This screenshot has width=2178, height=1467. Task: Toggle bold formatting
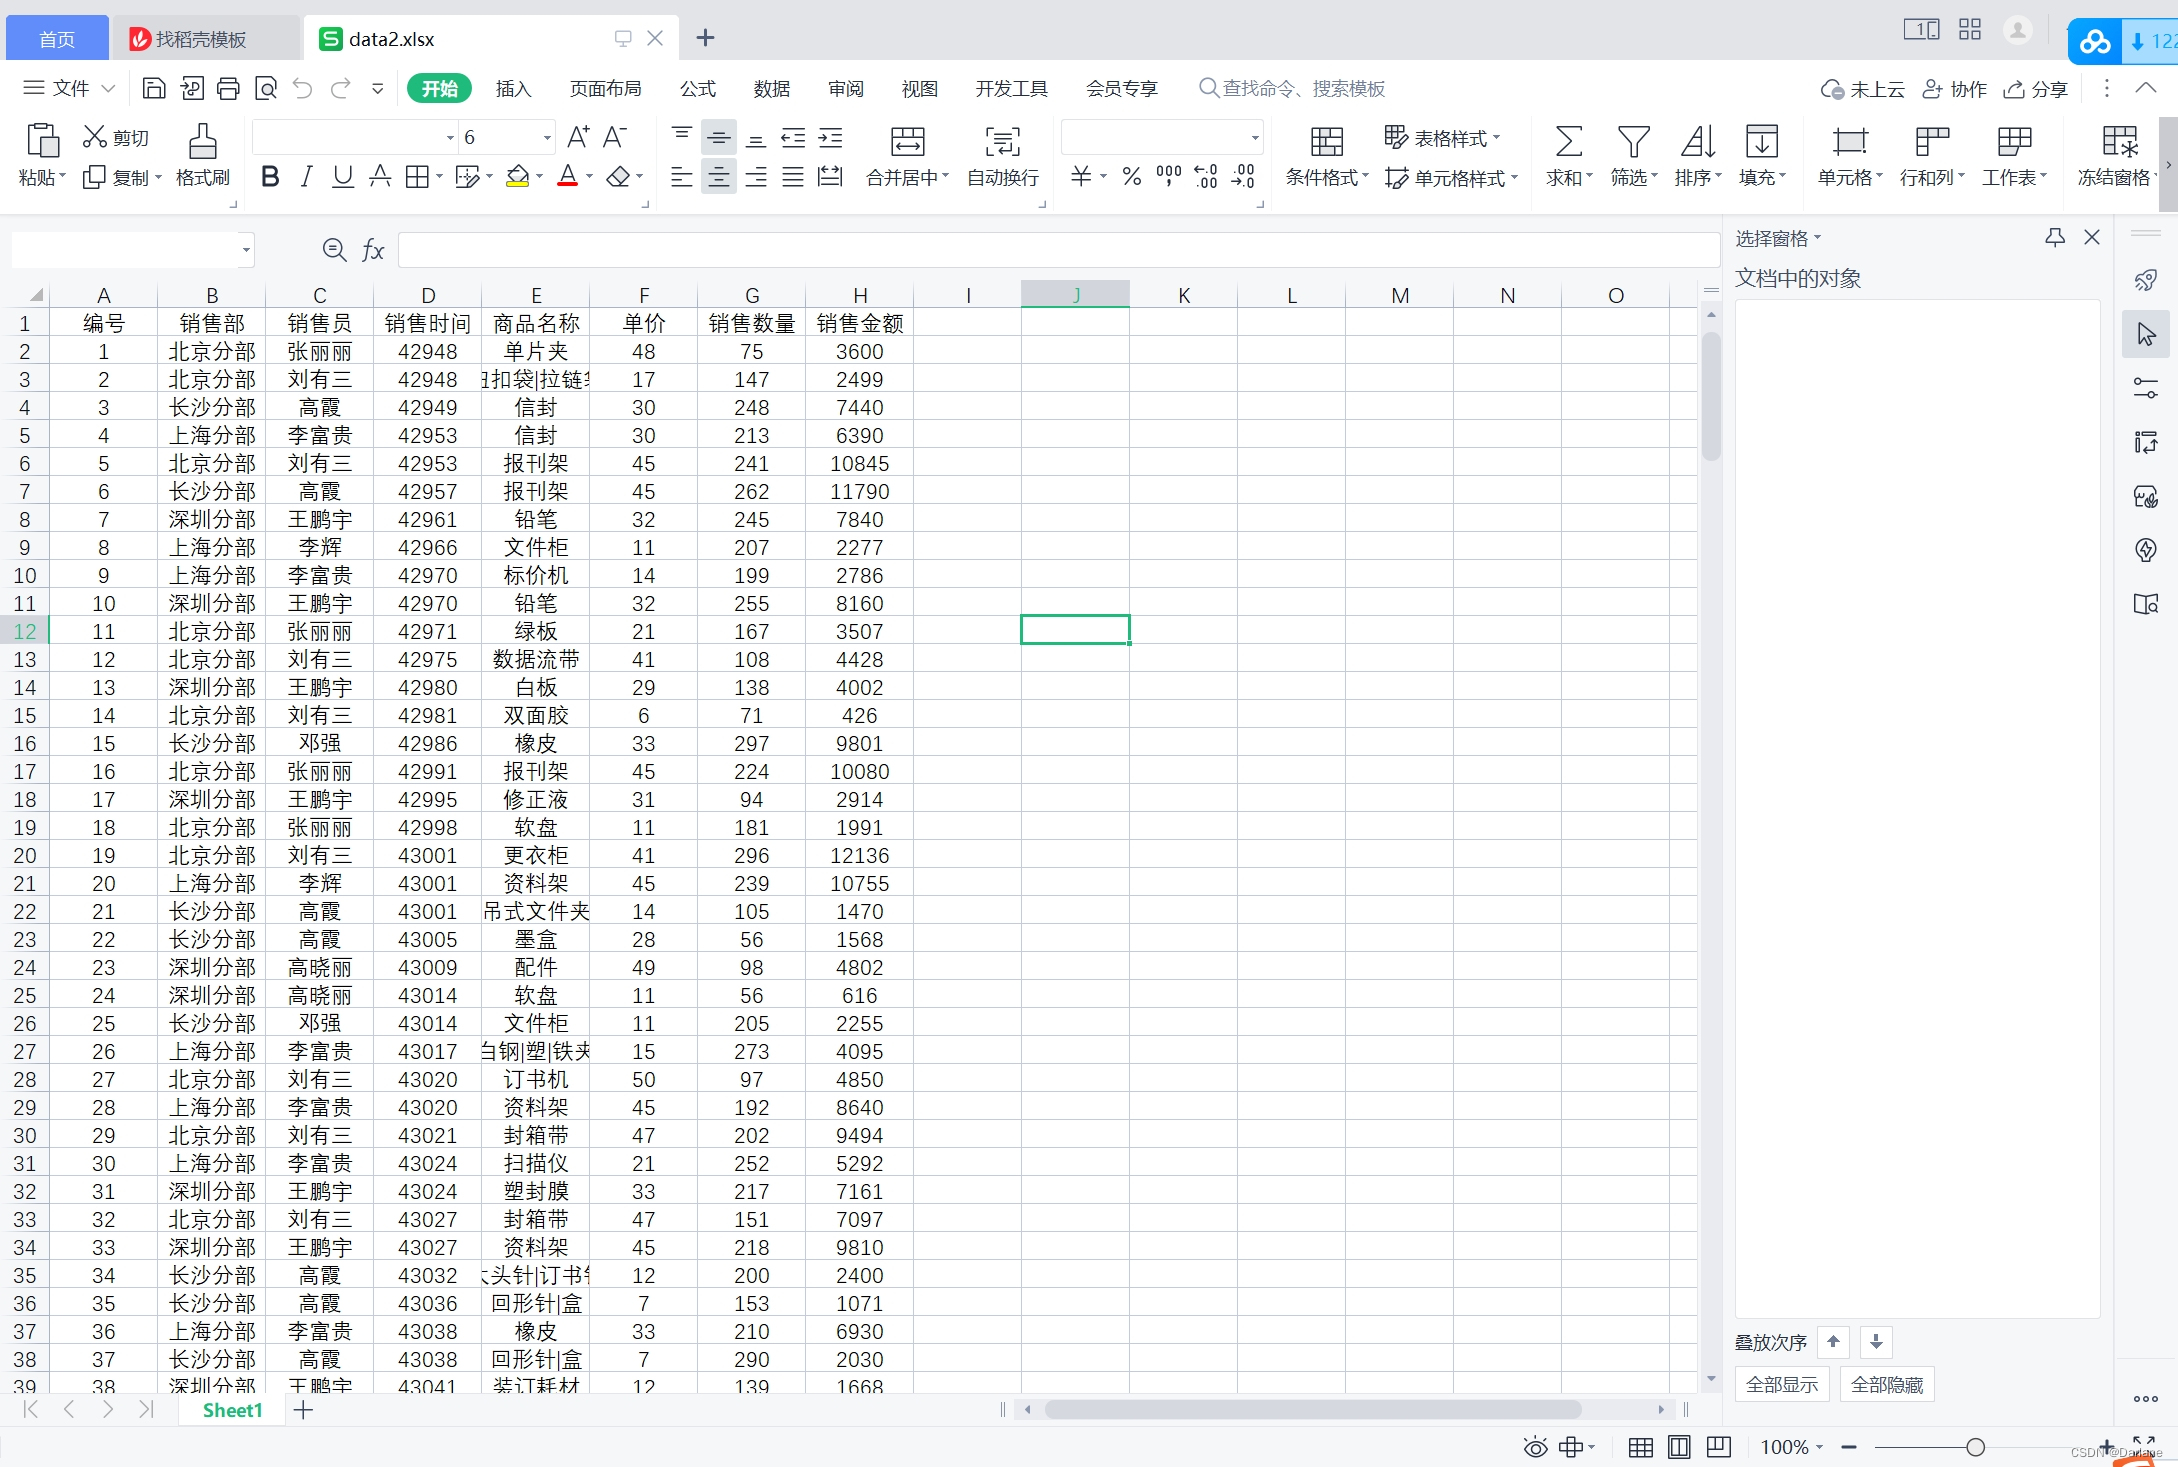(x=270, y=177)
